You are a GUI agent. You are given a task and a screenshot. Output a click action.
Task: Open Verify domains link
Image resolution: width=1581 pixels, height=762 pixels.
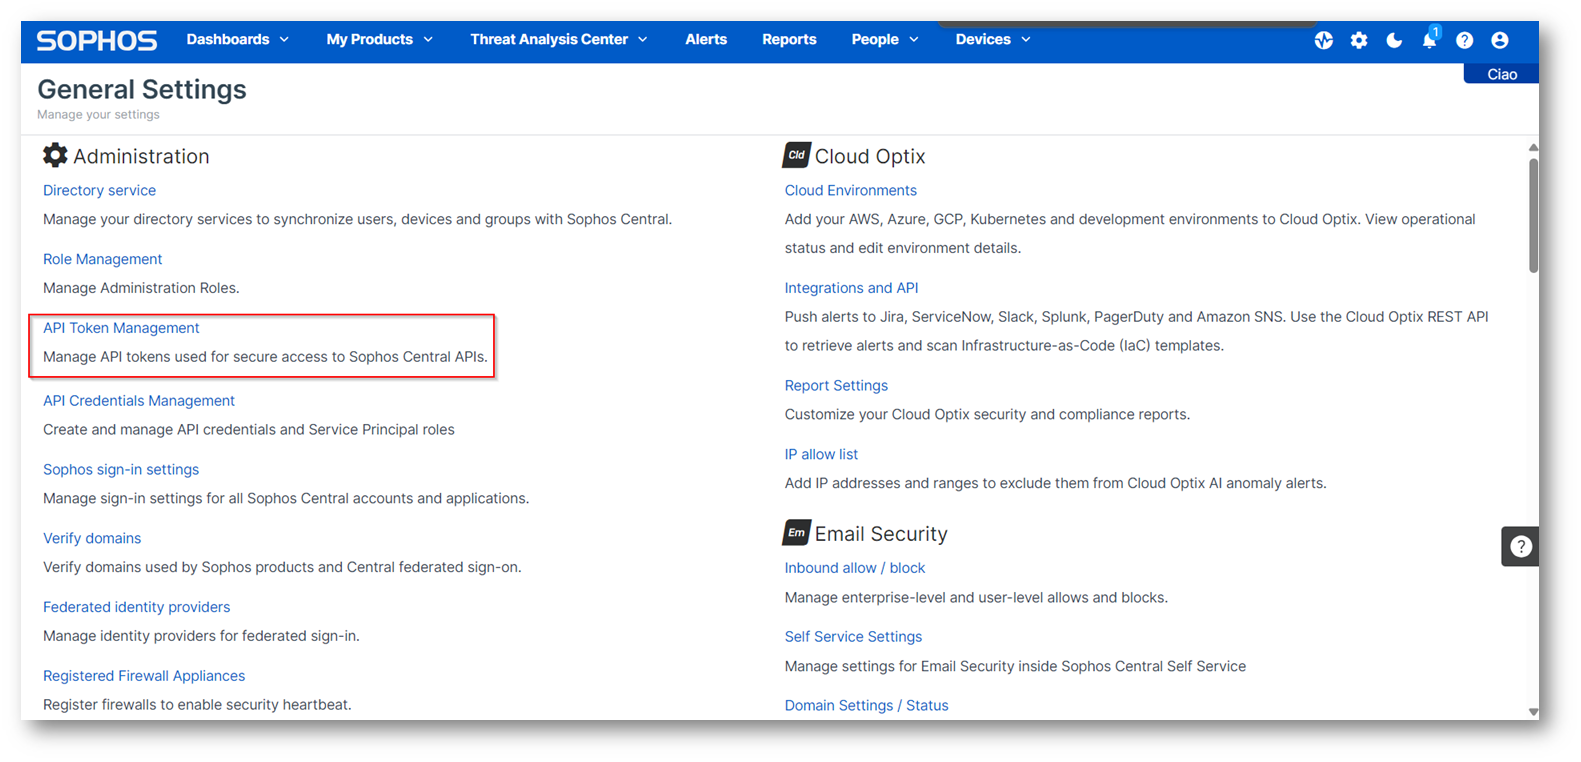click(92, 538)
